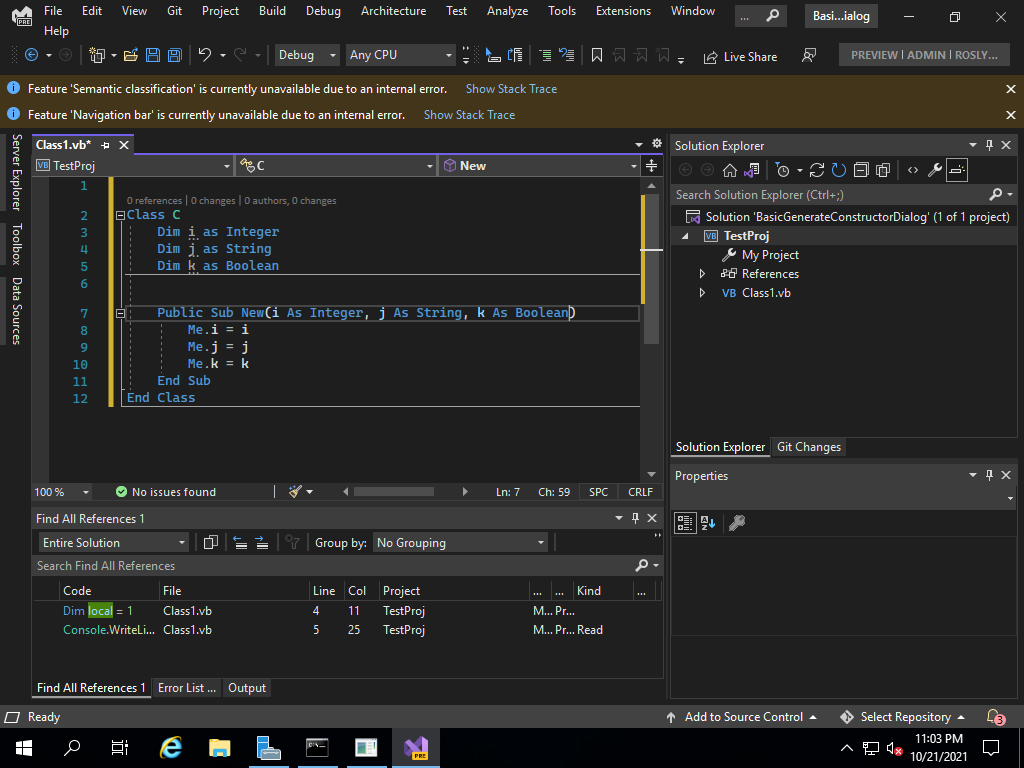This screenshot has width=1024, height=768.
Task: Collapse the Class C code block
Action: coord(120,215)
